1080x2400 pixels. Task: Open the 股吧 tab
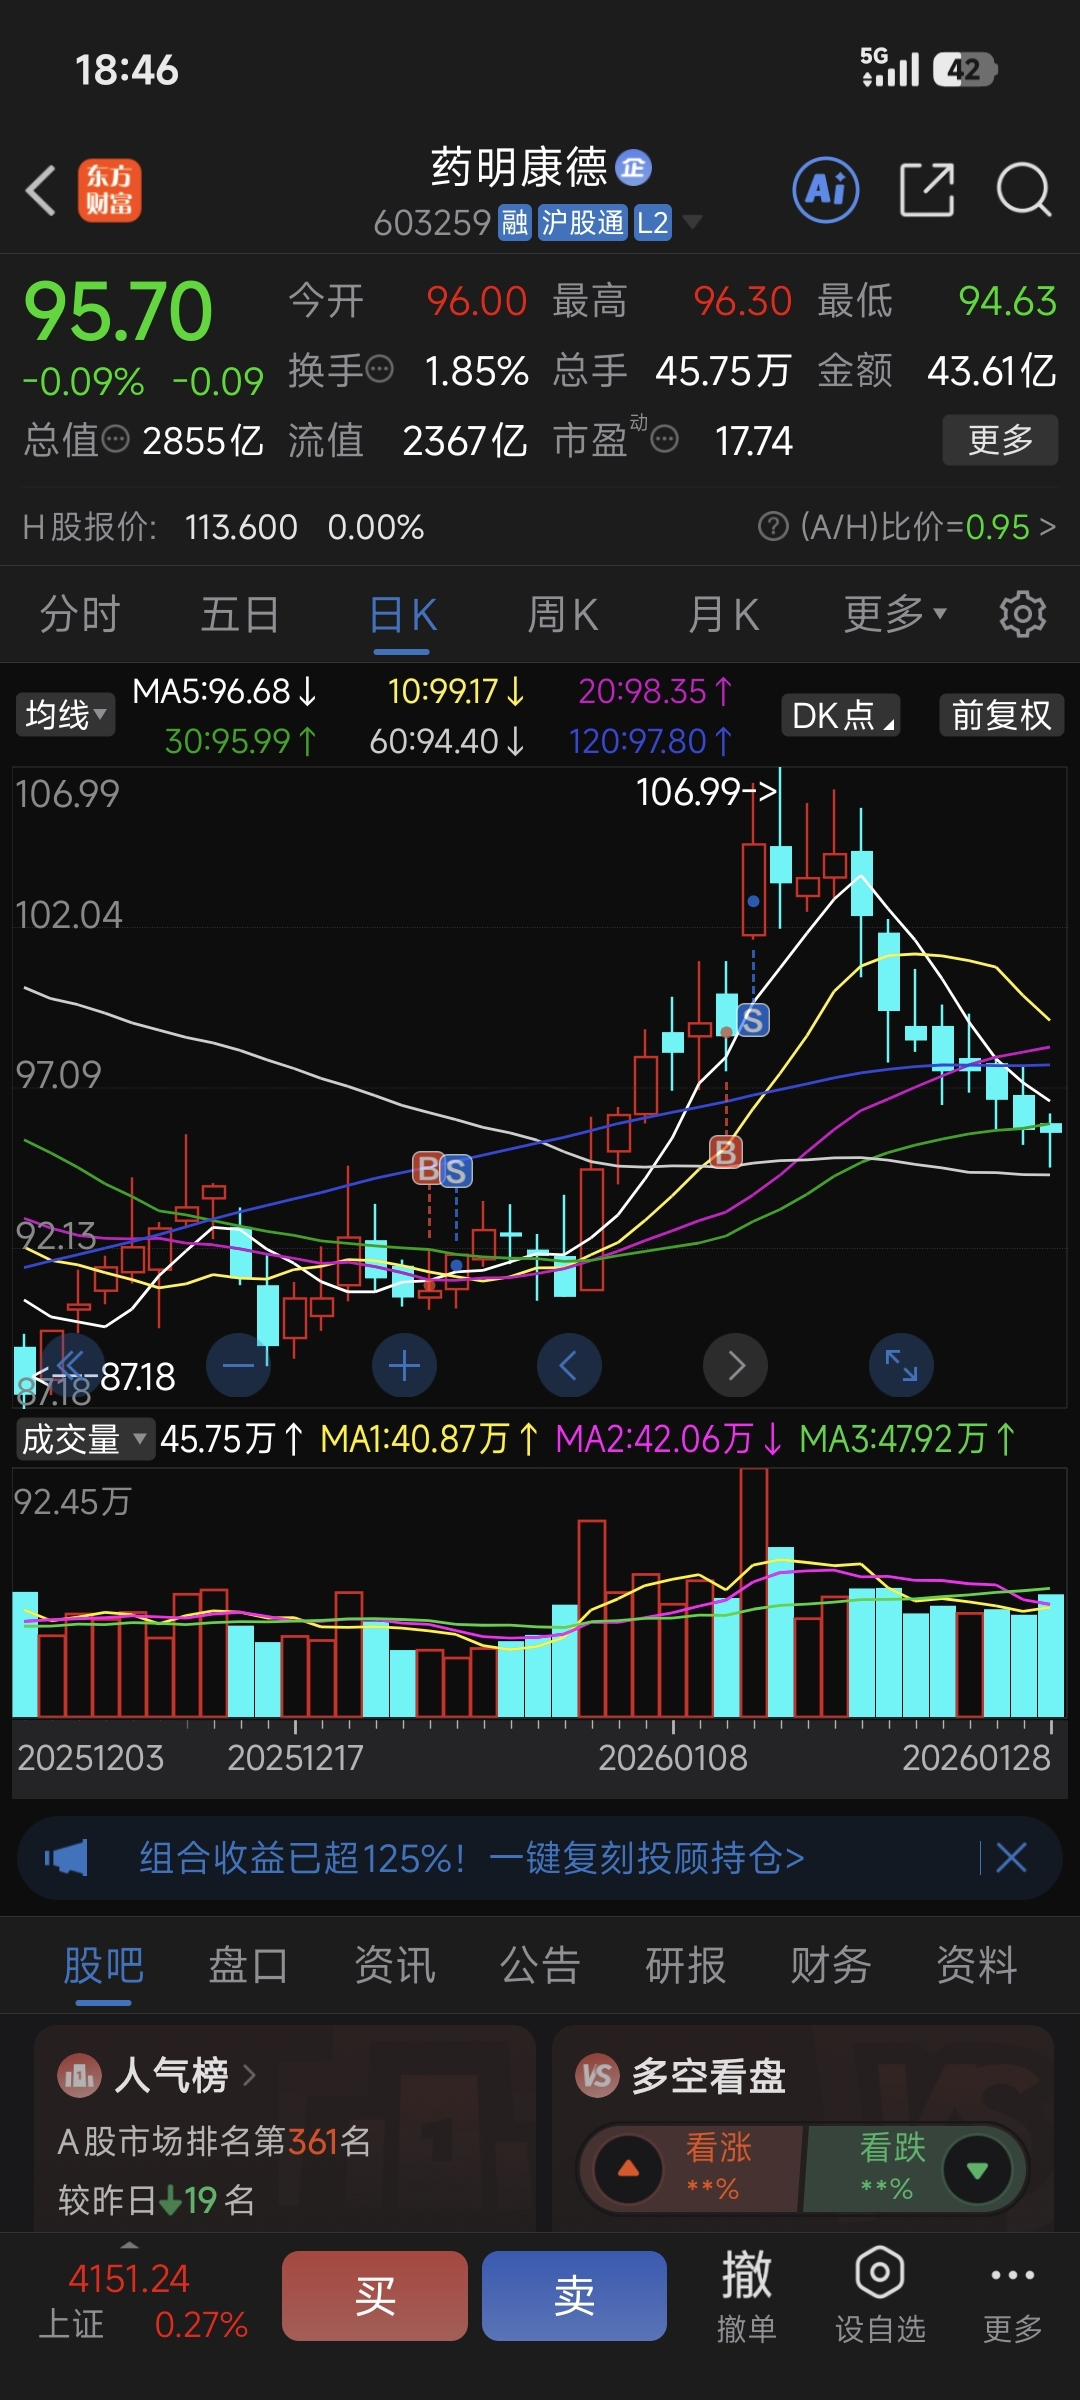pyautogui.click(x=103, y=1965)
